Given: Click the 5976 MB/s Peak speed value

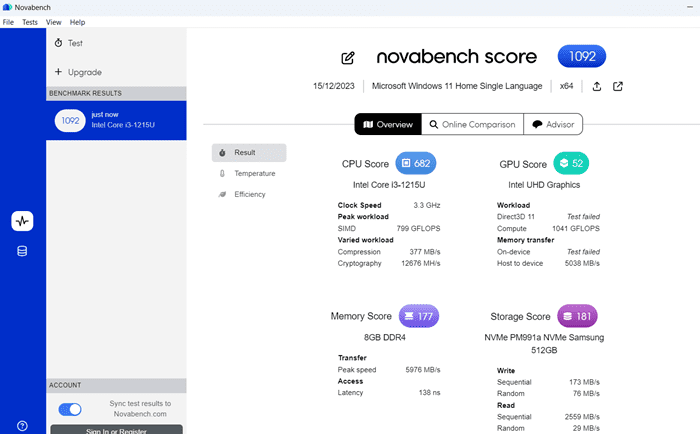Looking at the screenshot, I should click(423, 370).
